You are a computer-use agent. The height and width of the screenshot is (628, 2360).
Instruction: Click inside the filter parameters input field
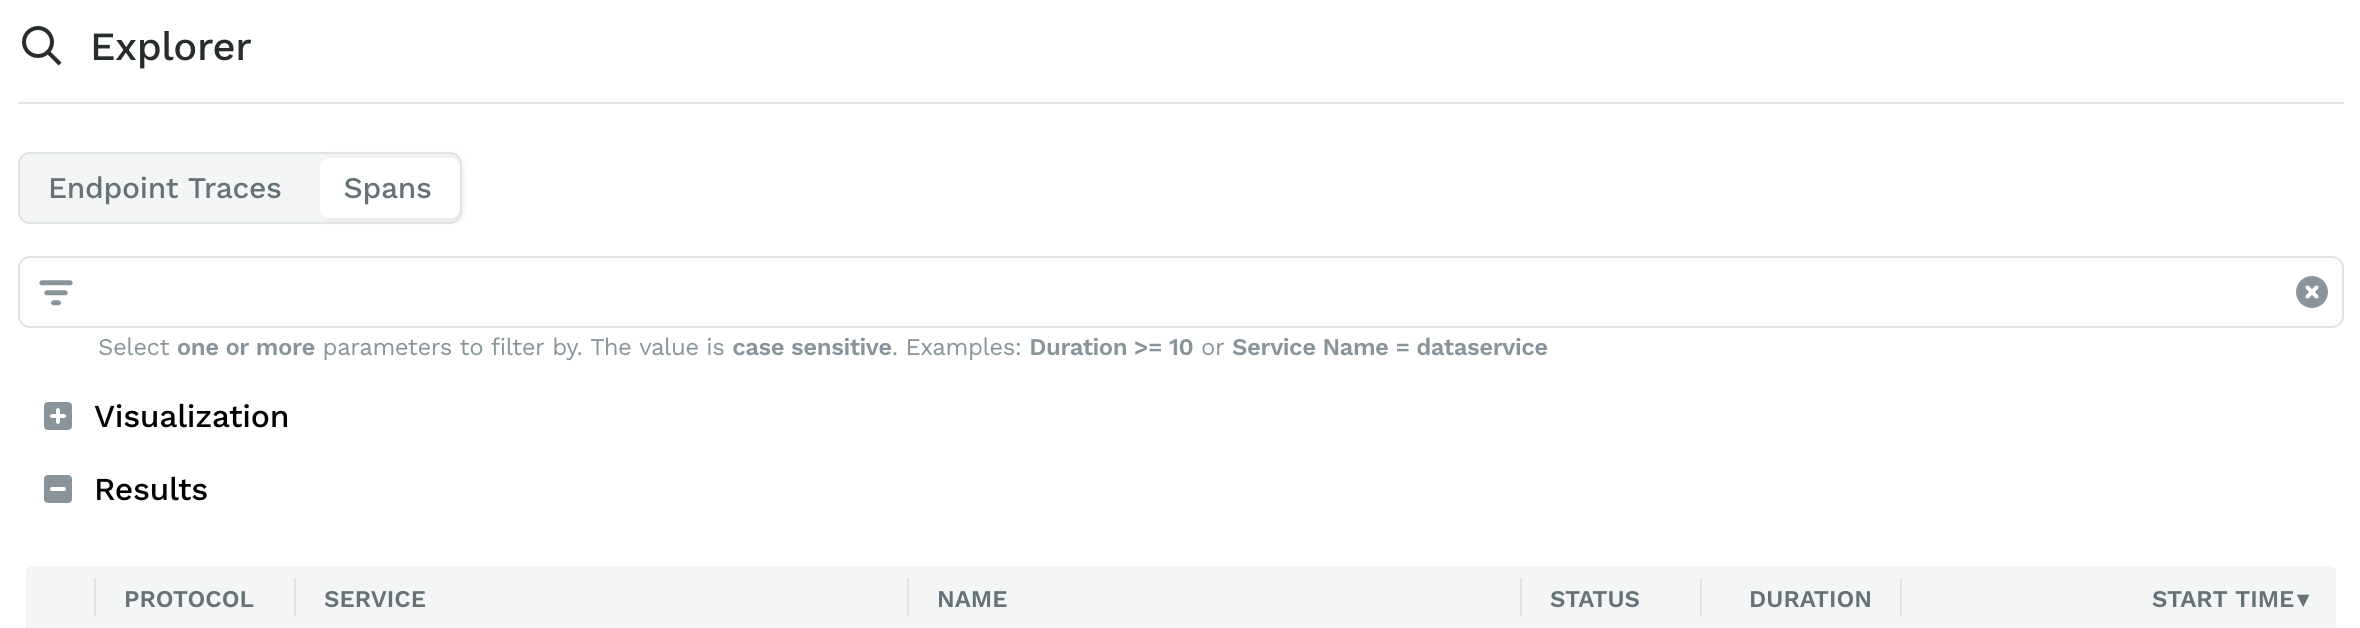[x=1000, y=292]
